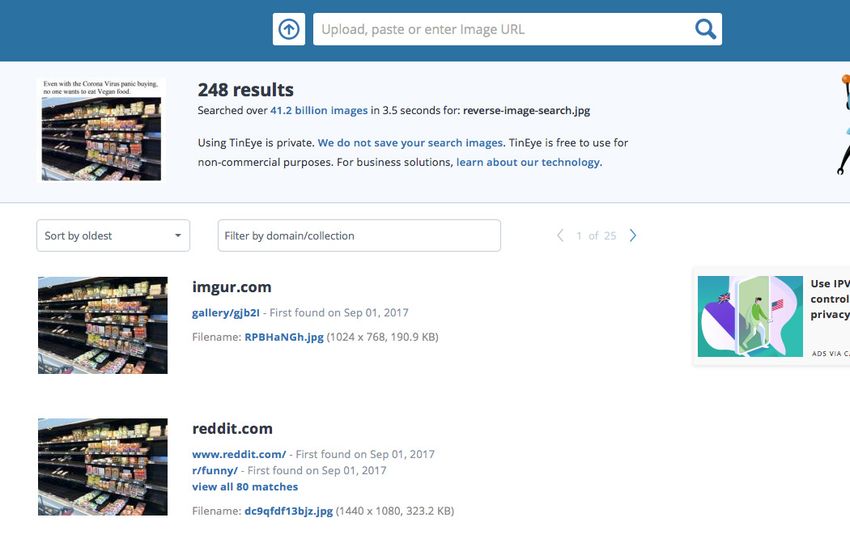
Task: Click the 248 results heading
Action: click(246, 89)
